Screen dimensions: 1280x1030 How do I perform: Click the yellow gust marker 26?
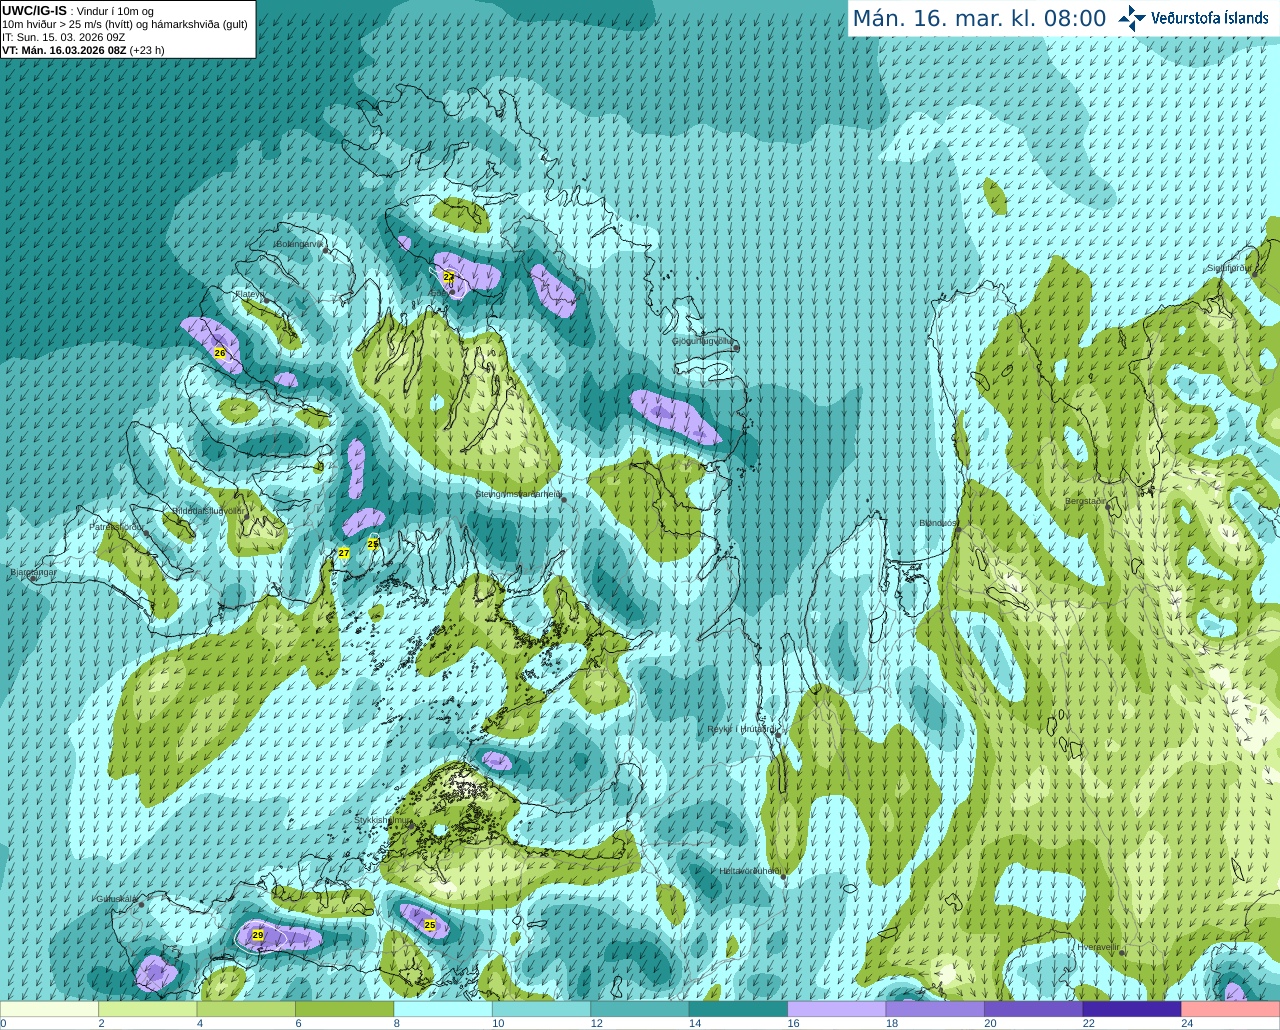(x=220, y=353)
